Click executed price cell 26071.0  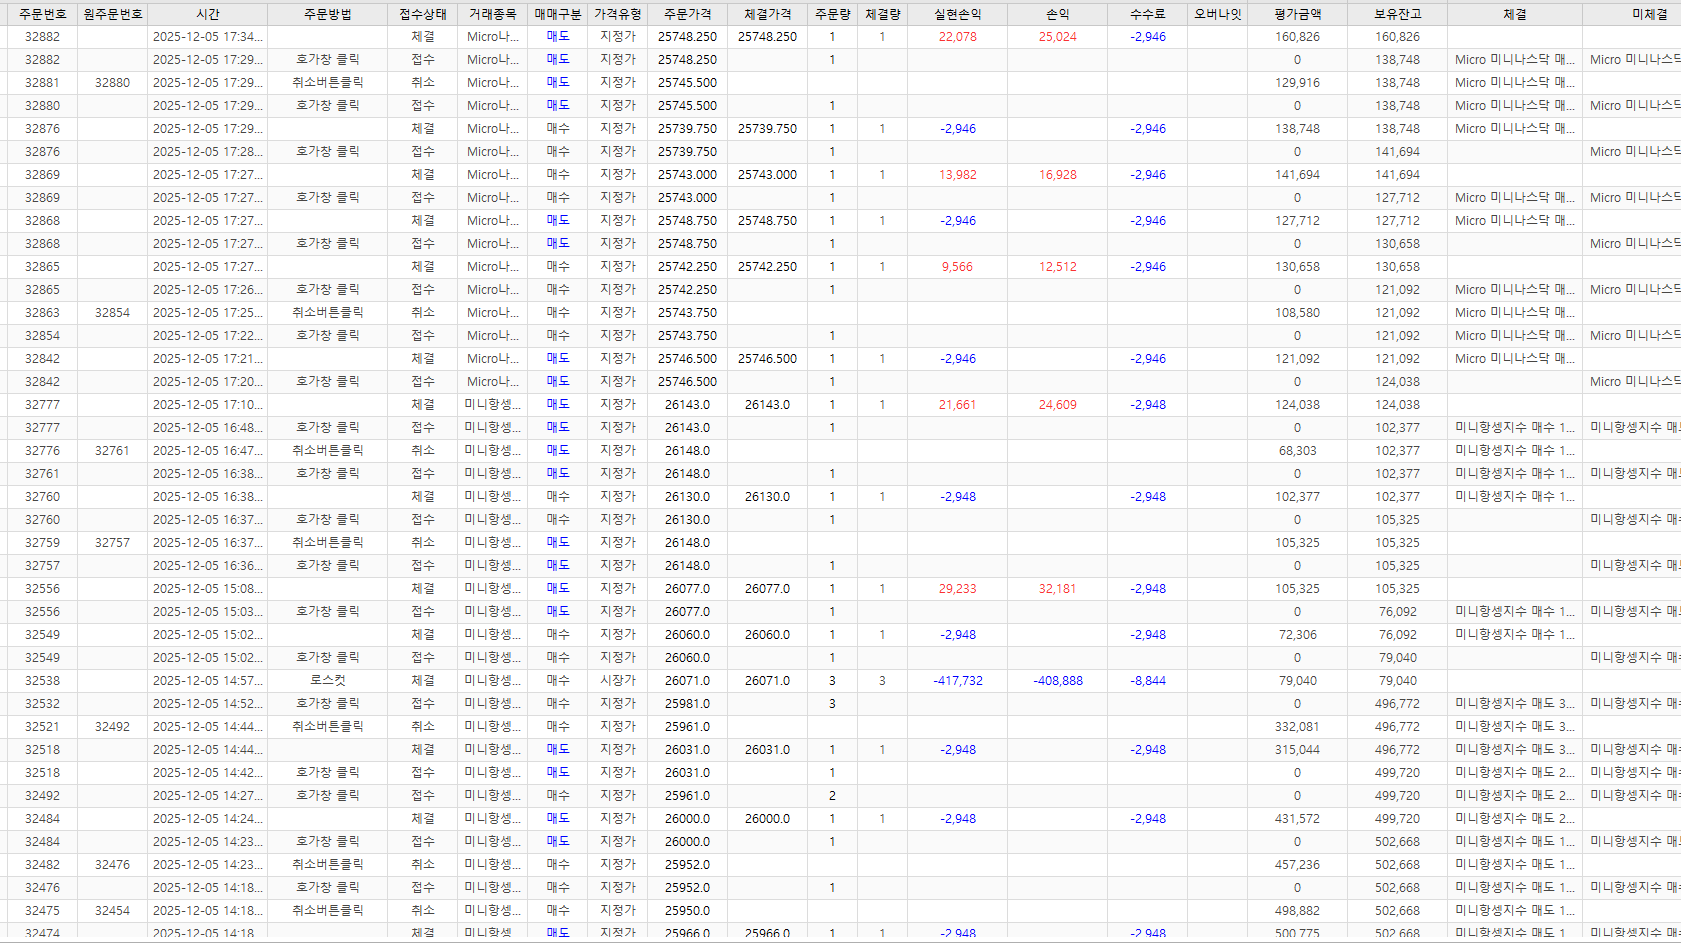(x=767, y=681)
